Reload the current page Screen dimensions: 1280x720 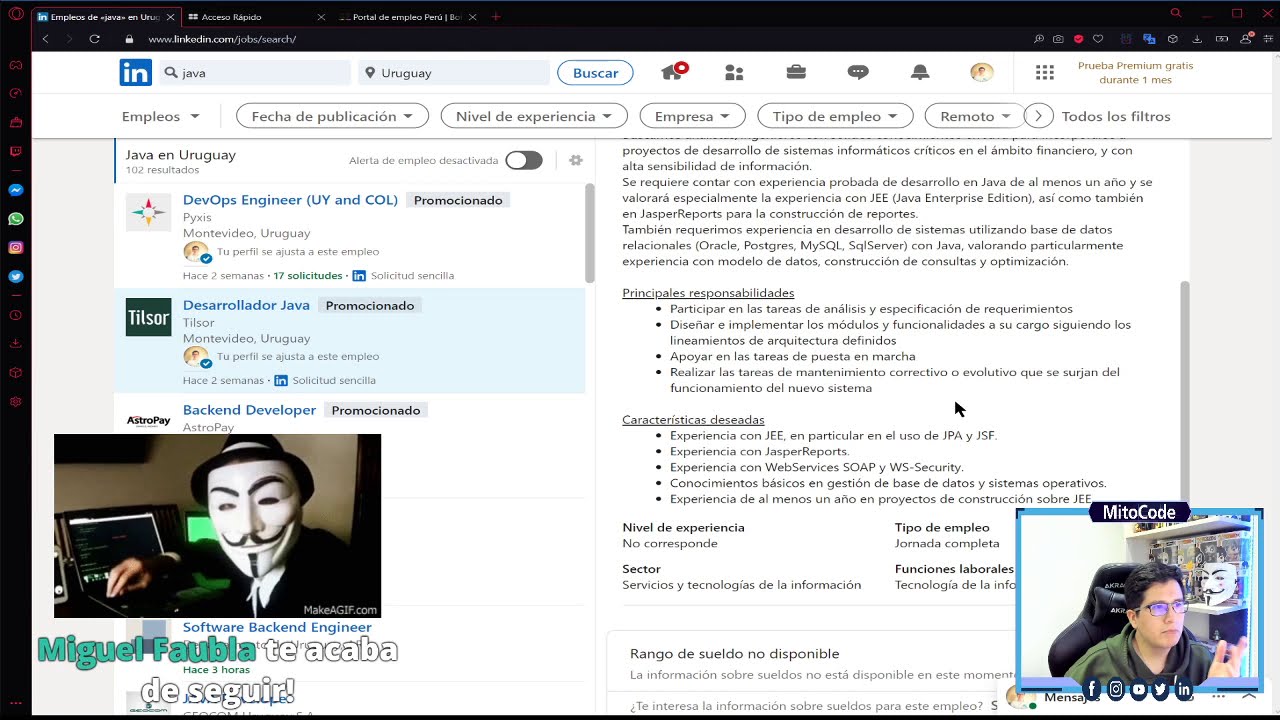[94, 39]
